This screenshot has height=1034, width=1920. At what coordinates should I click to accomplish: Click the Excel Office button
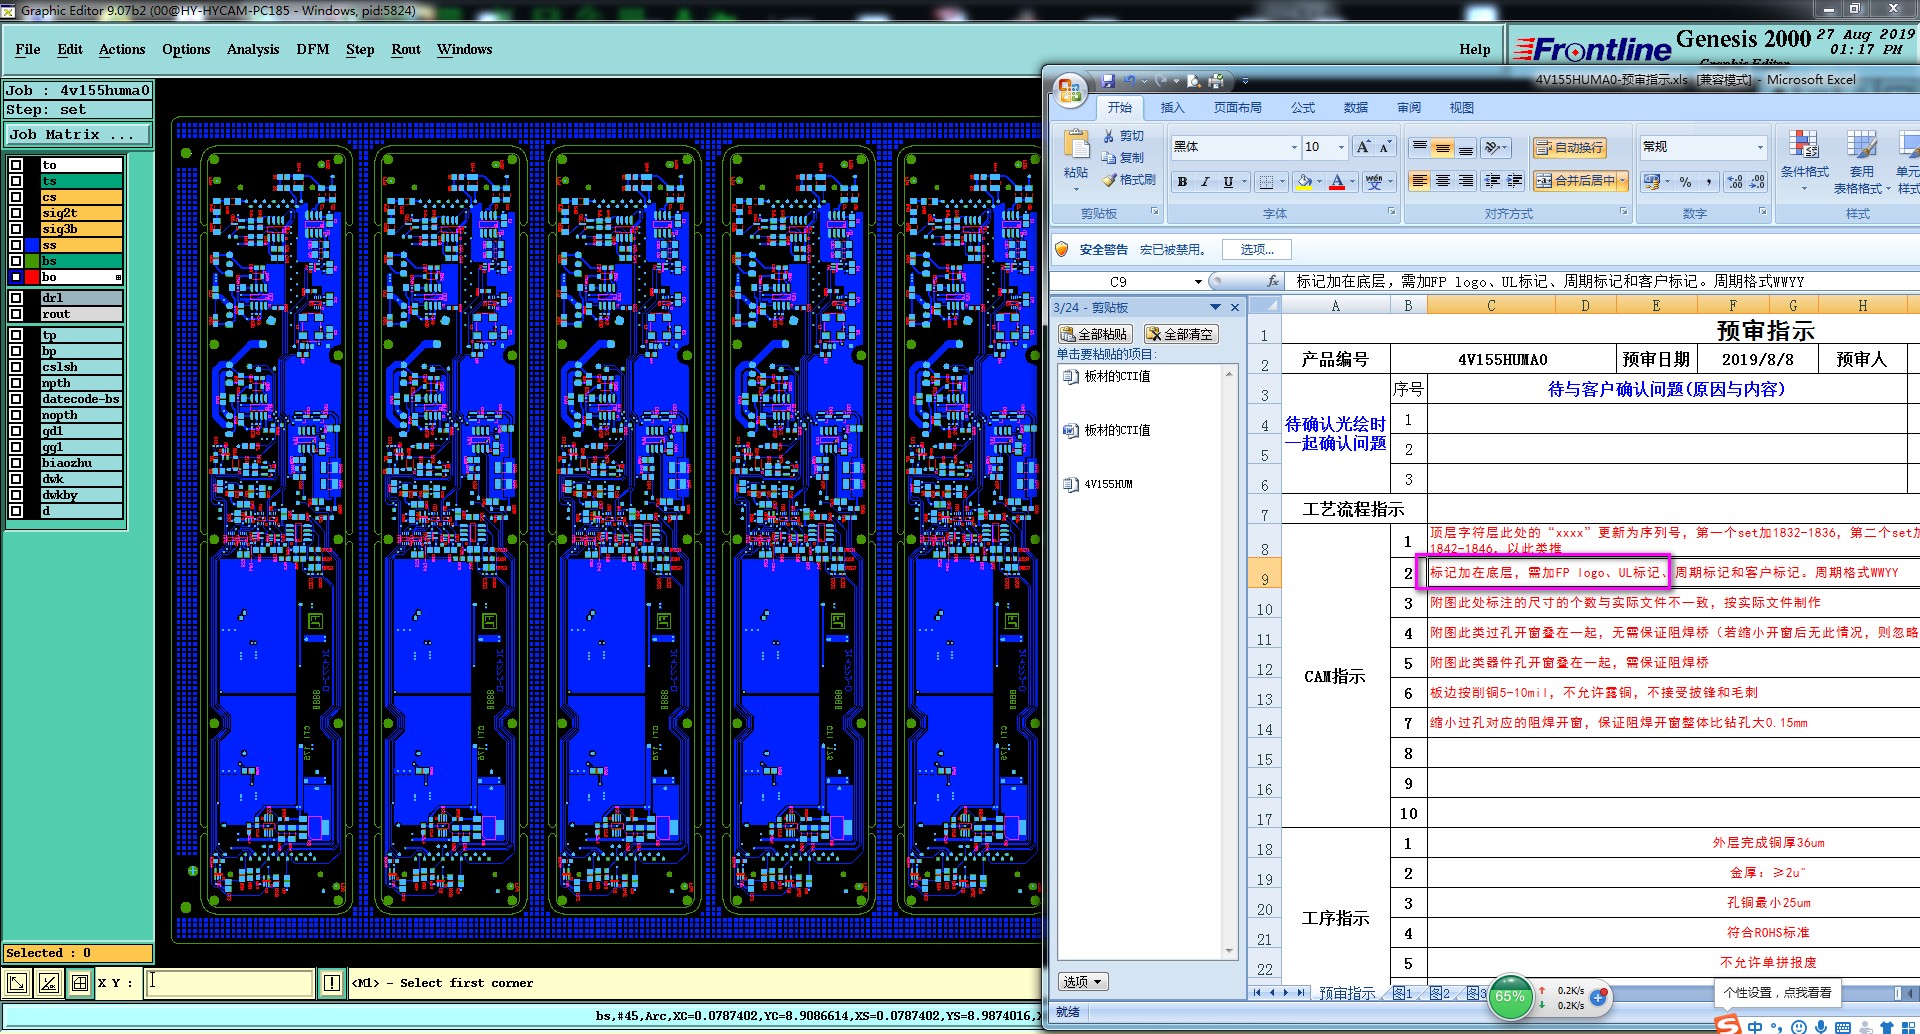1070,91
